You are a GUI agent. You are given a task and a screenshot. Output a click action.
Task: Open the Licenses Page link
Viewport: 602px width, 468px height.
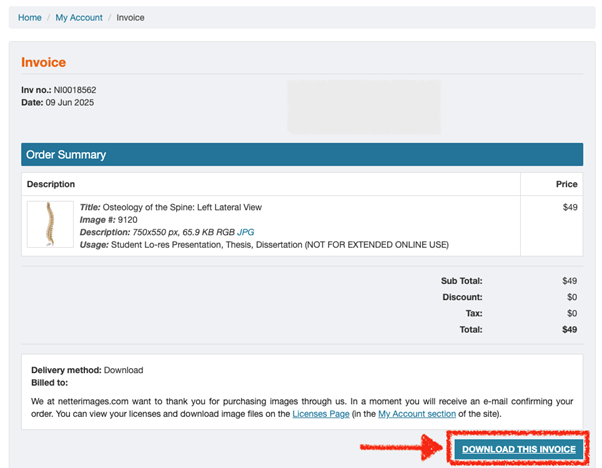point(320,413)
